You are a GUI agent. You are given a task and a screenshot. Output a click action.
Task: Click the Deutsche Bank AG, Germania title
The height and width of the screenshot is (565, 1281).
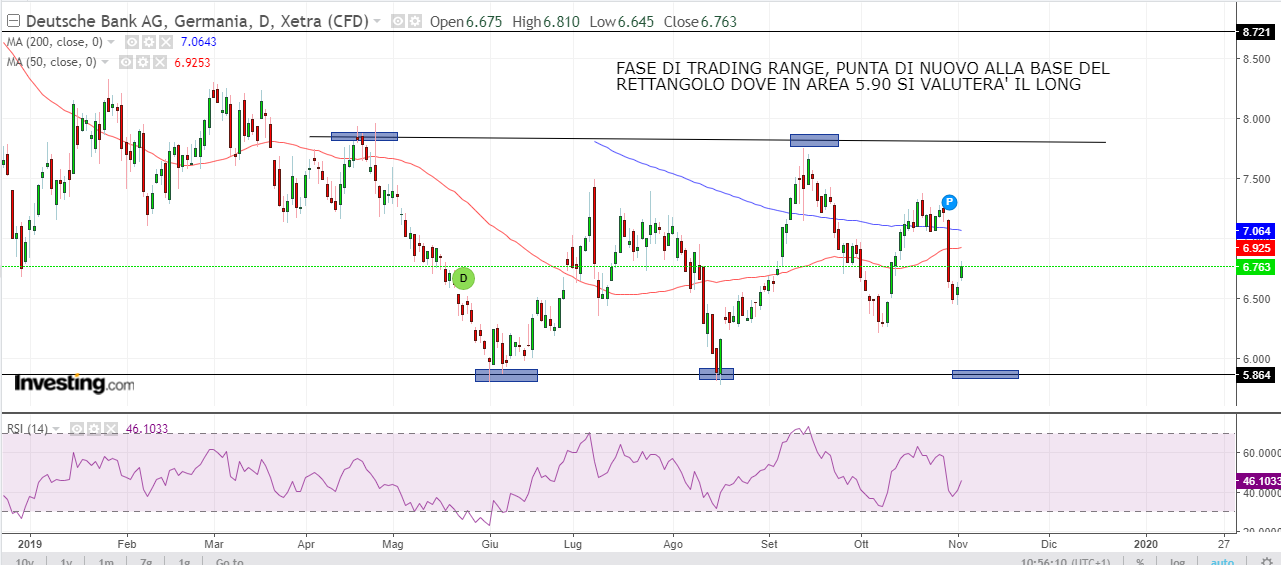click(x=196, y=21)
